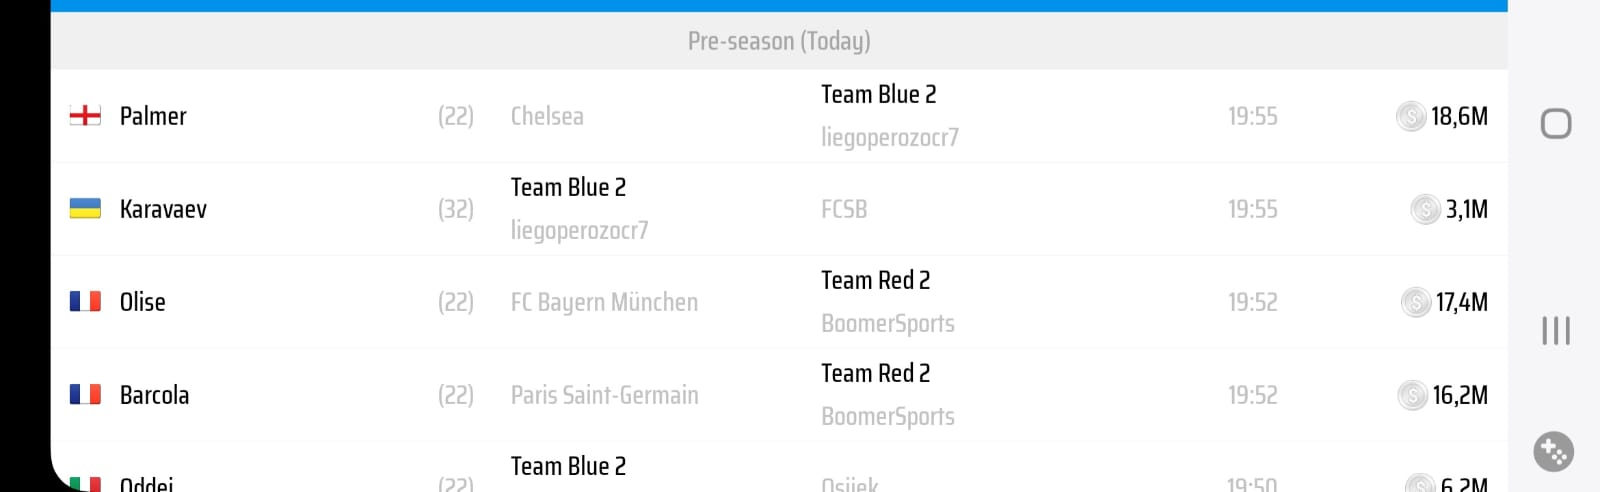Image resolution: width=1600 pixels, height=492 pixels.
Task: Open player Palmer's profile
Action: (153, 116)
